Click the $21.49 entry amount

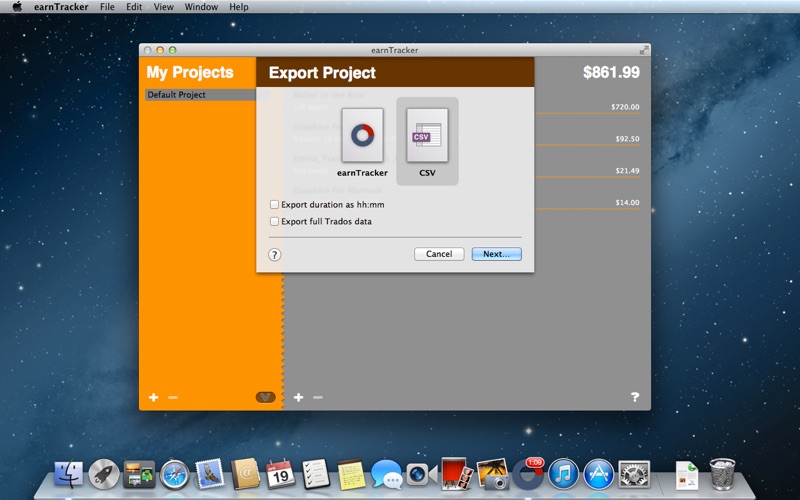[627, 170]
